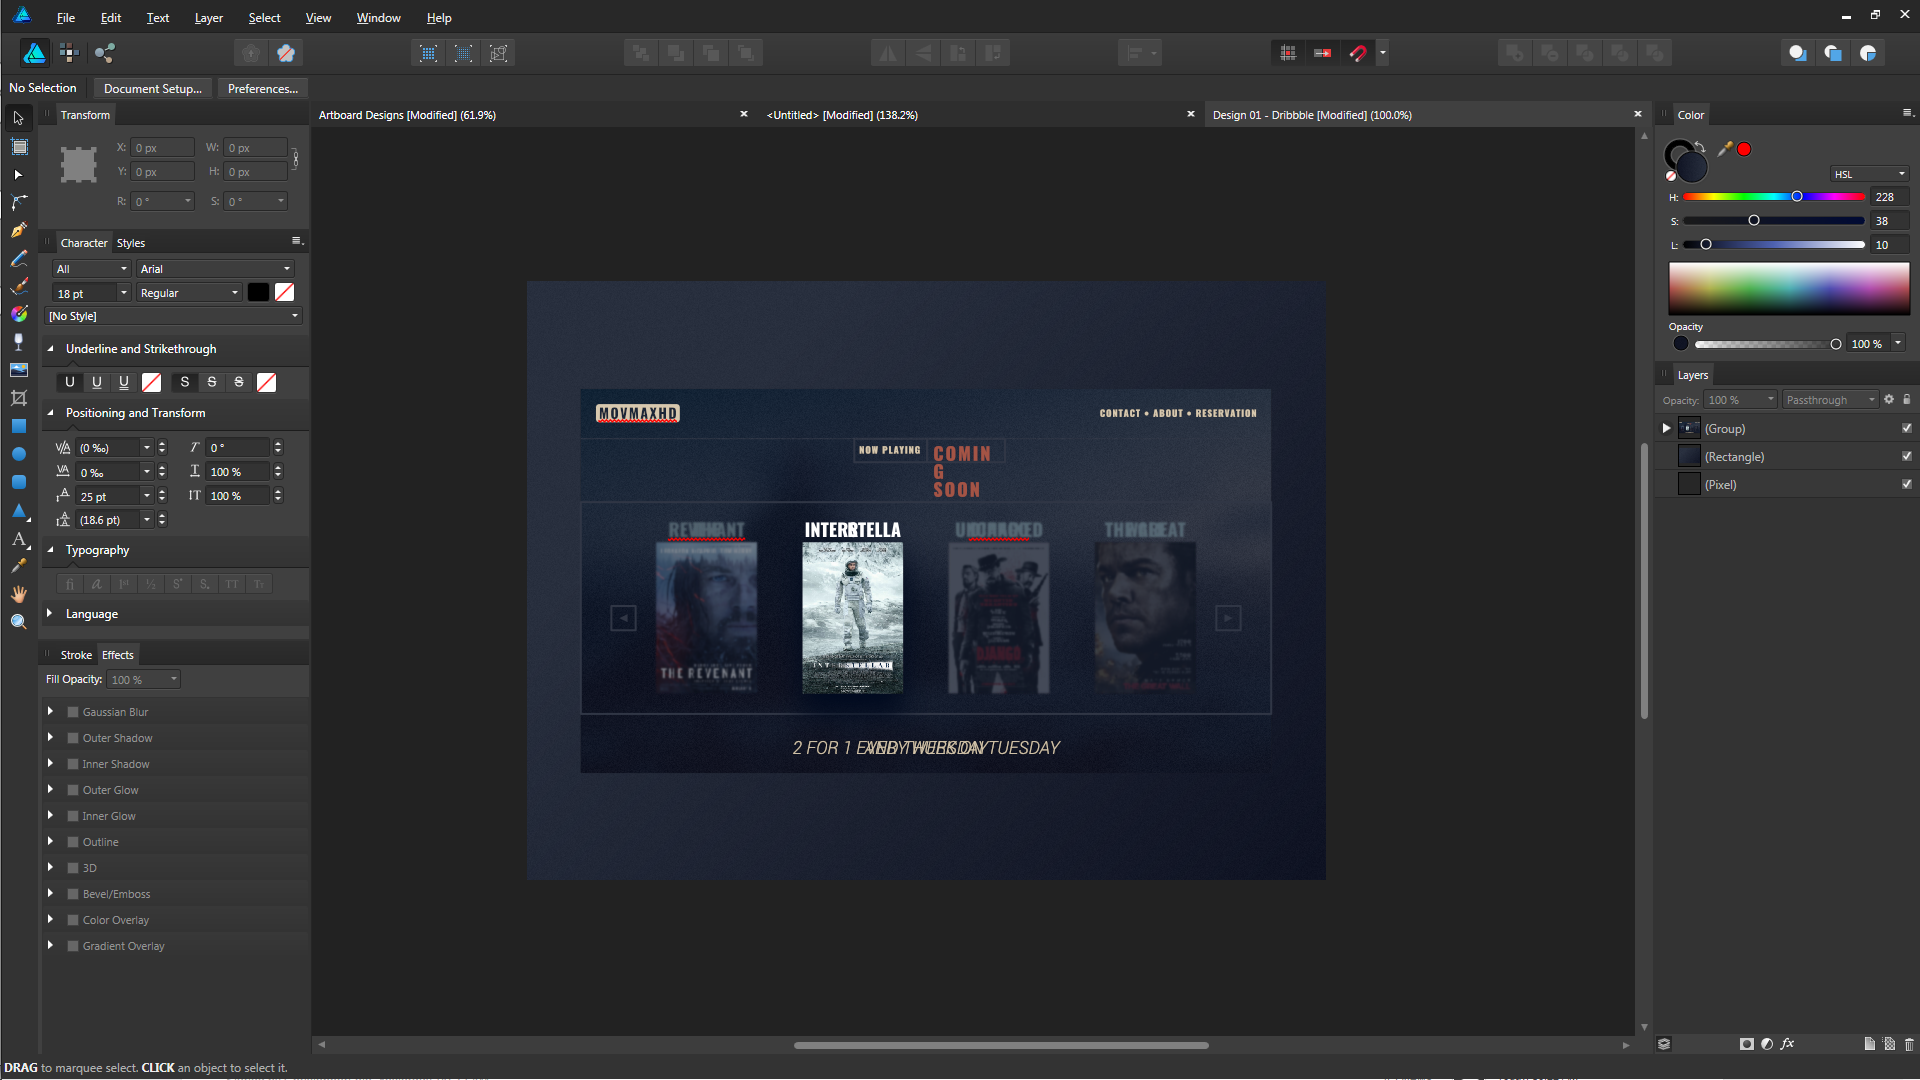Expand the Language section
This screenshot has width=1920, height=1080.
(50, 613)
